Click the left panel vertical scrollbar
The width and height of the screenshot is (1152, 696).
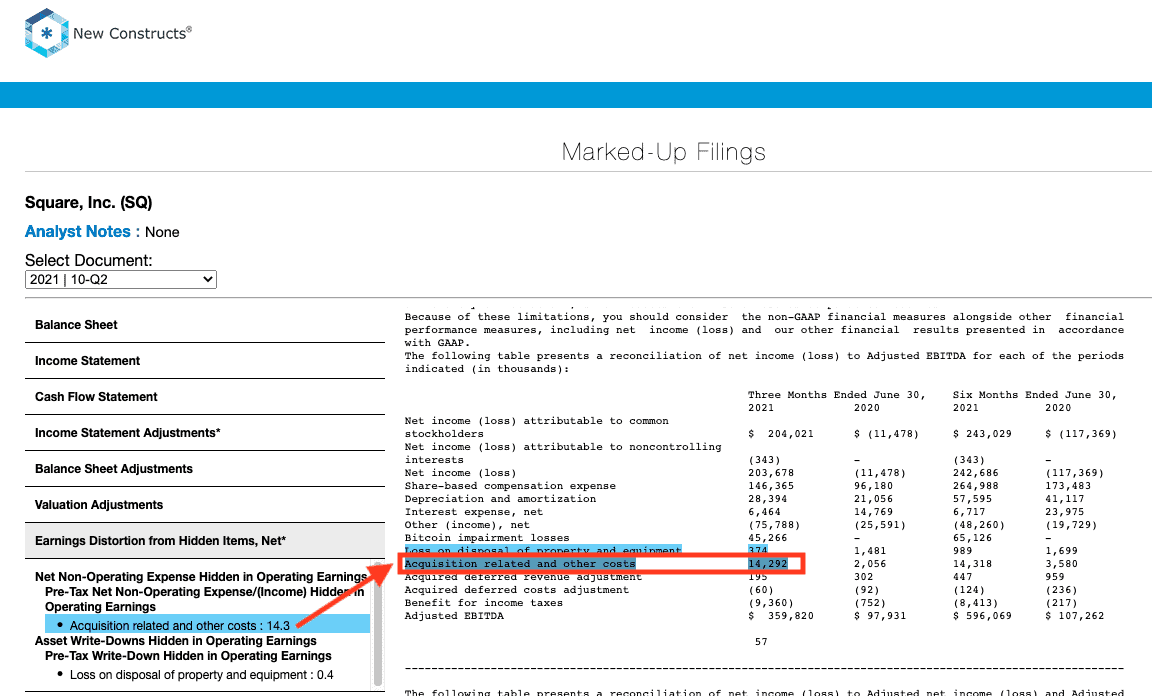point(378,625)
